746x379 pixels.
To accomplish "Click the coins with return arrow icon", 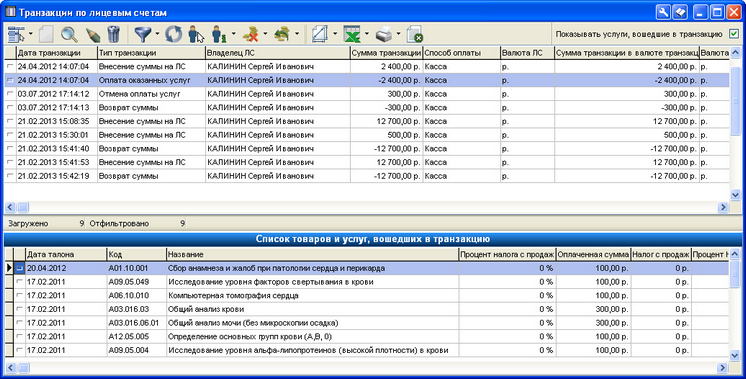I will coord(282,34).
